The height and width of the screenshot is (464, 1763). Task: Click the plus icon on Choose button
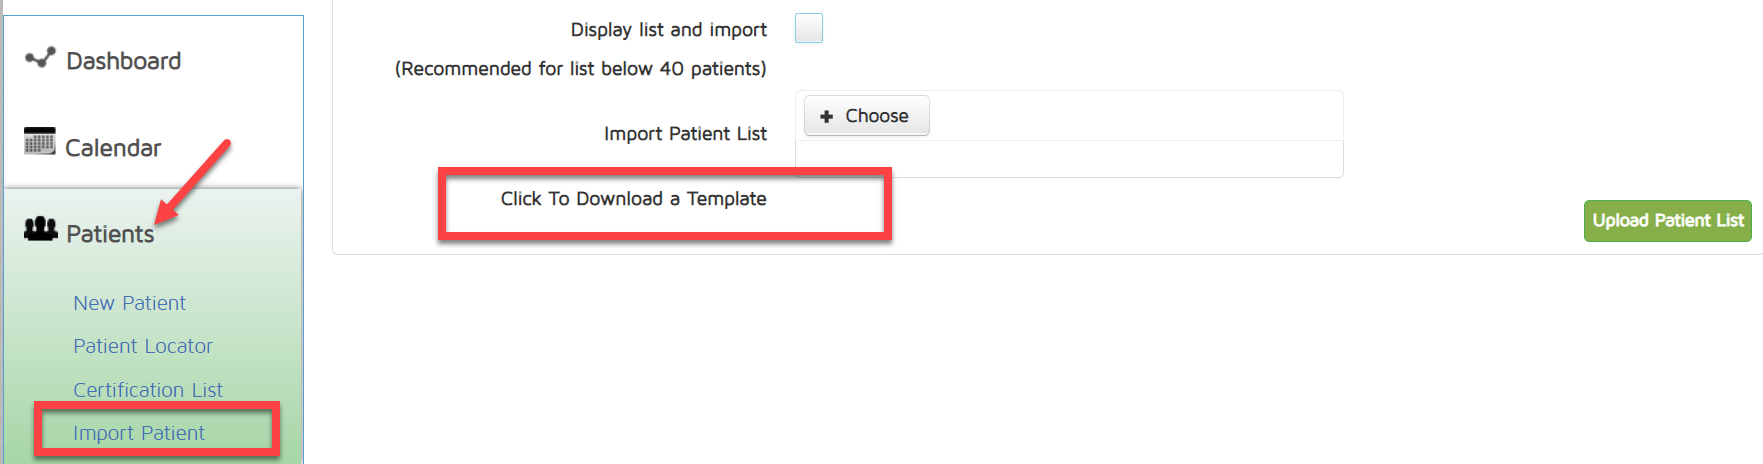pos(826,117)
